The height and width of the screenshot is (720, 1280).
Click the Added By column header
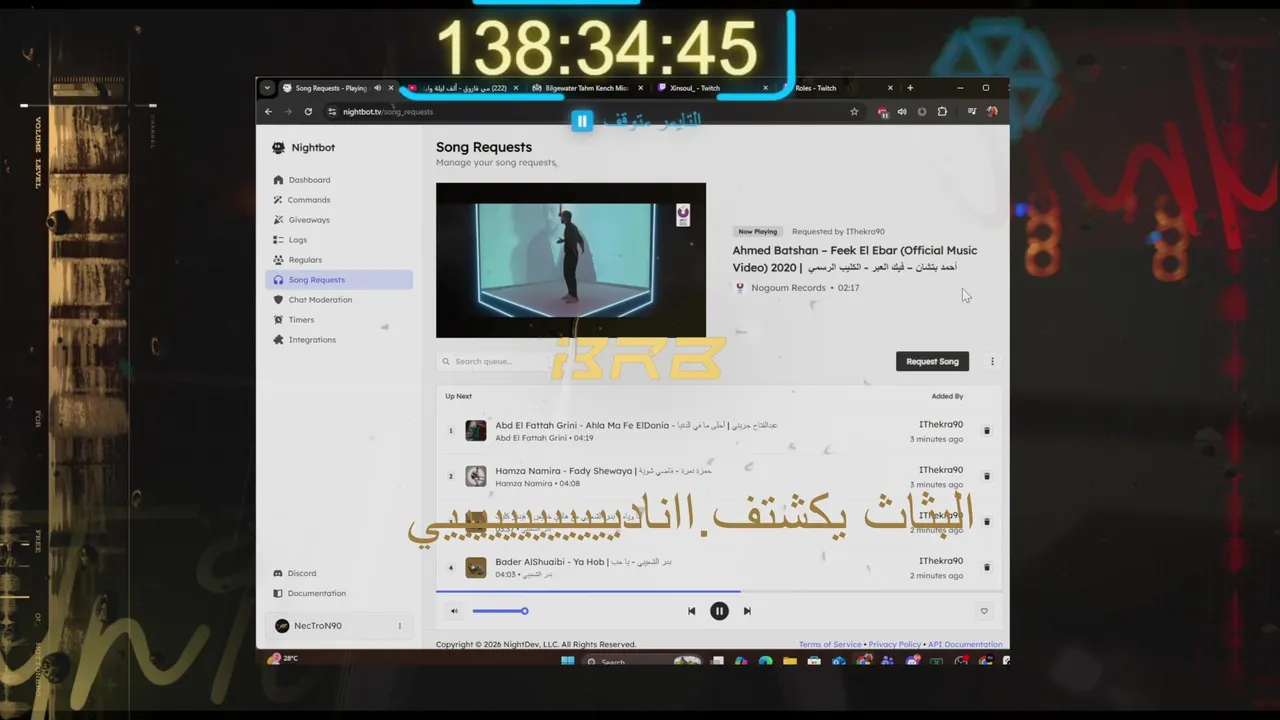click(x=947, y=396)
